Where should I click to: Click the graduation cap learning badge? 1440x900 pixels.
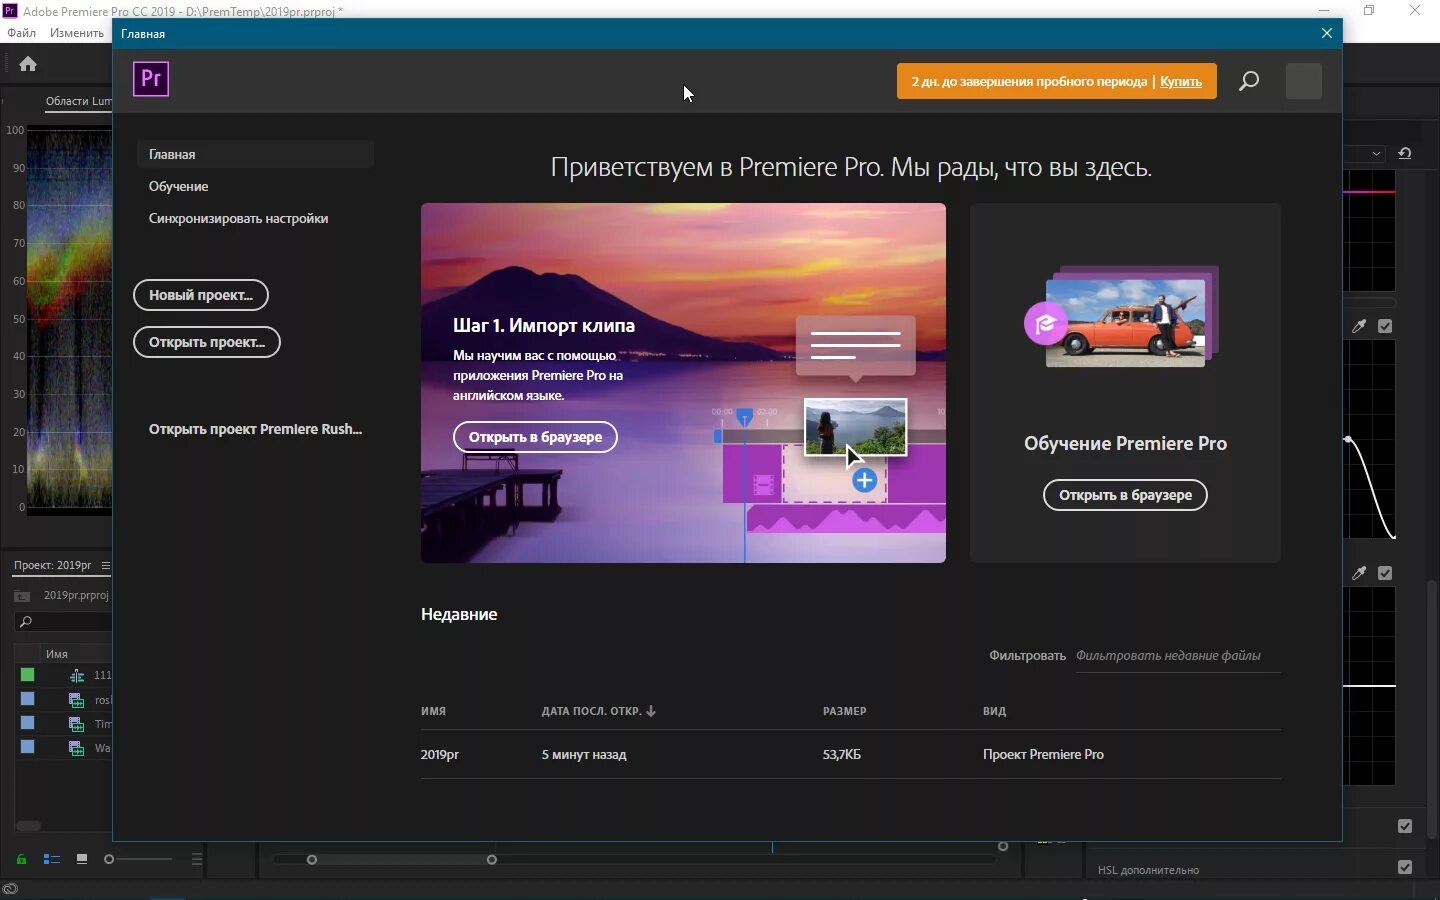coord(1046,323)
